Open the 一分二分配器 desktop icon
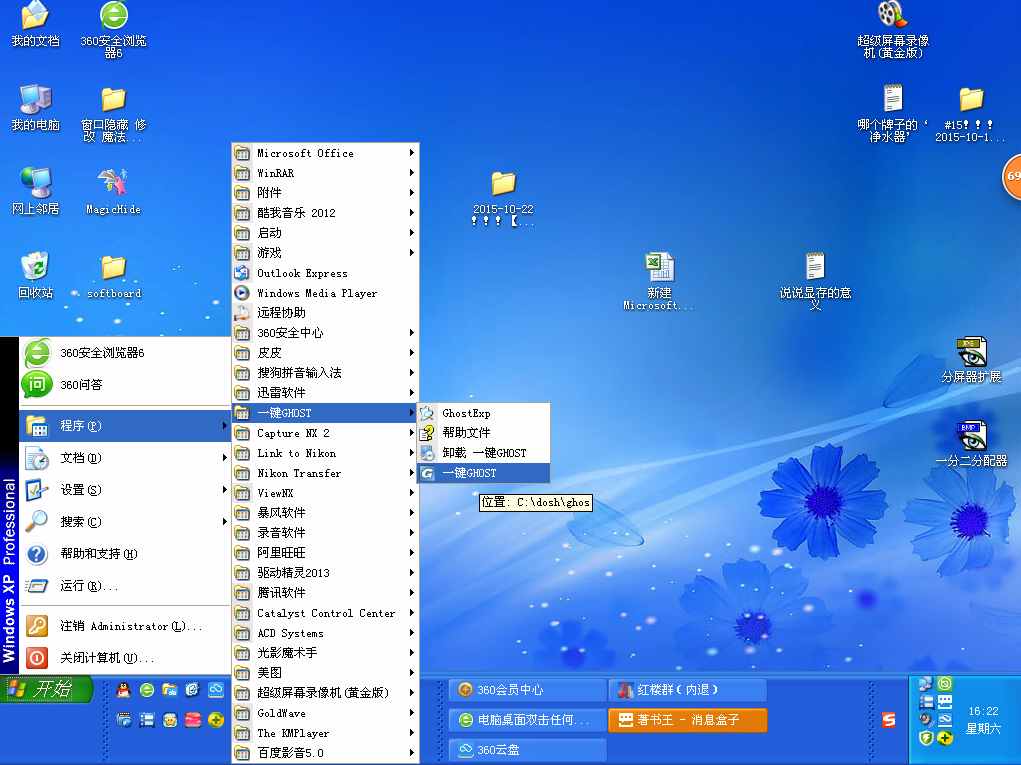1021x765 pixels. pos(970,438)
